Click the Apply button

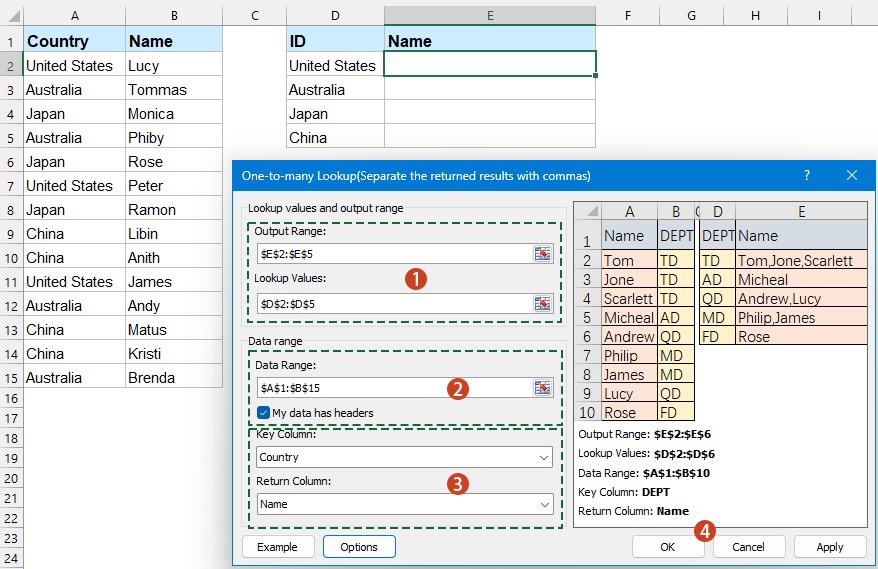pos(829,547)
